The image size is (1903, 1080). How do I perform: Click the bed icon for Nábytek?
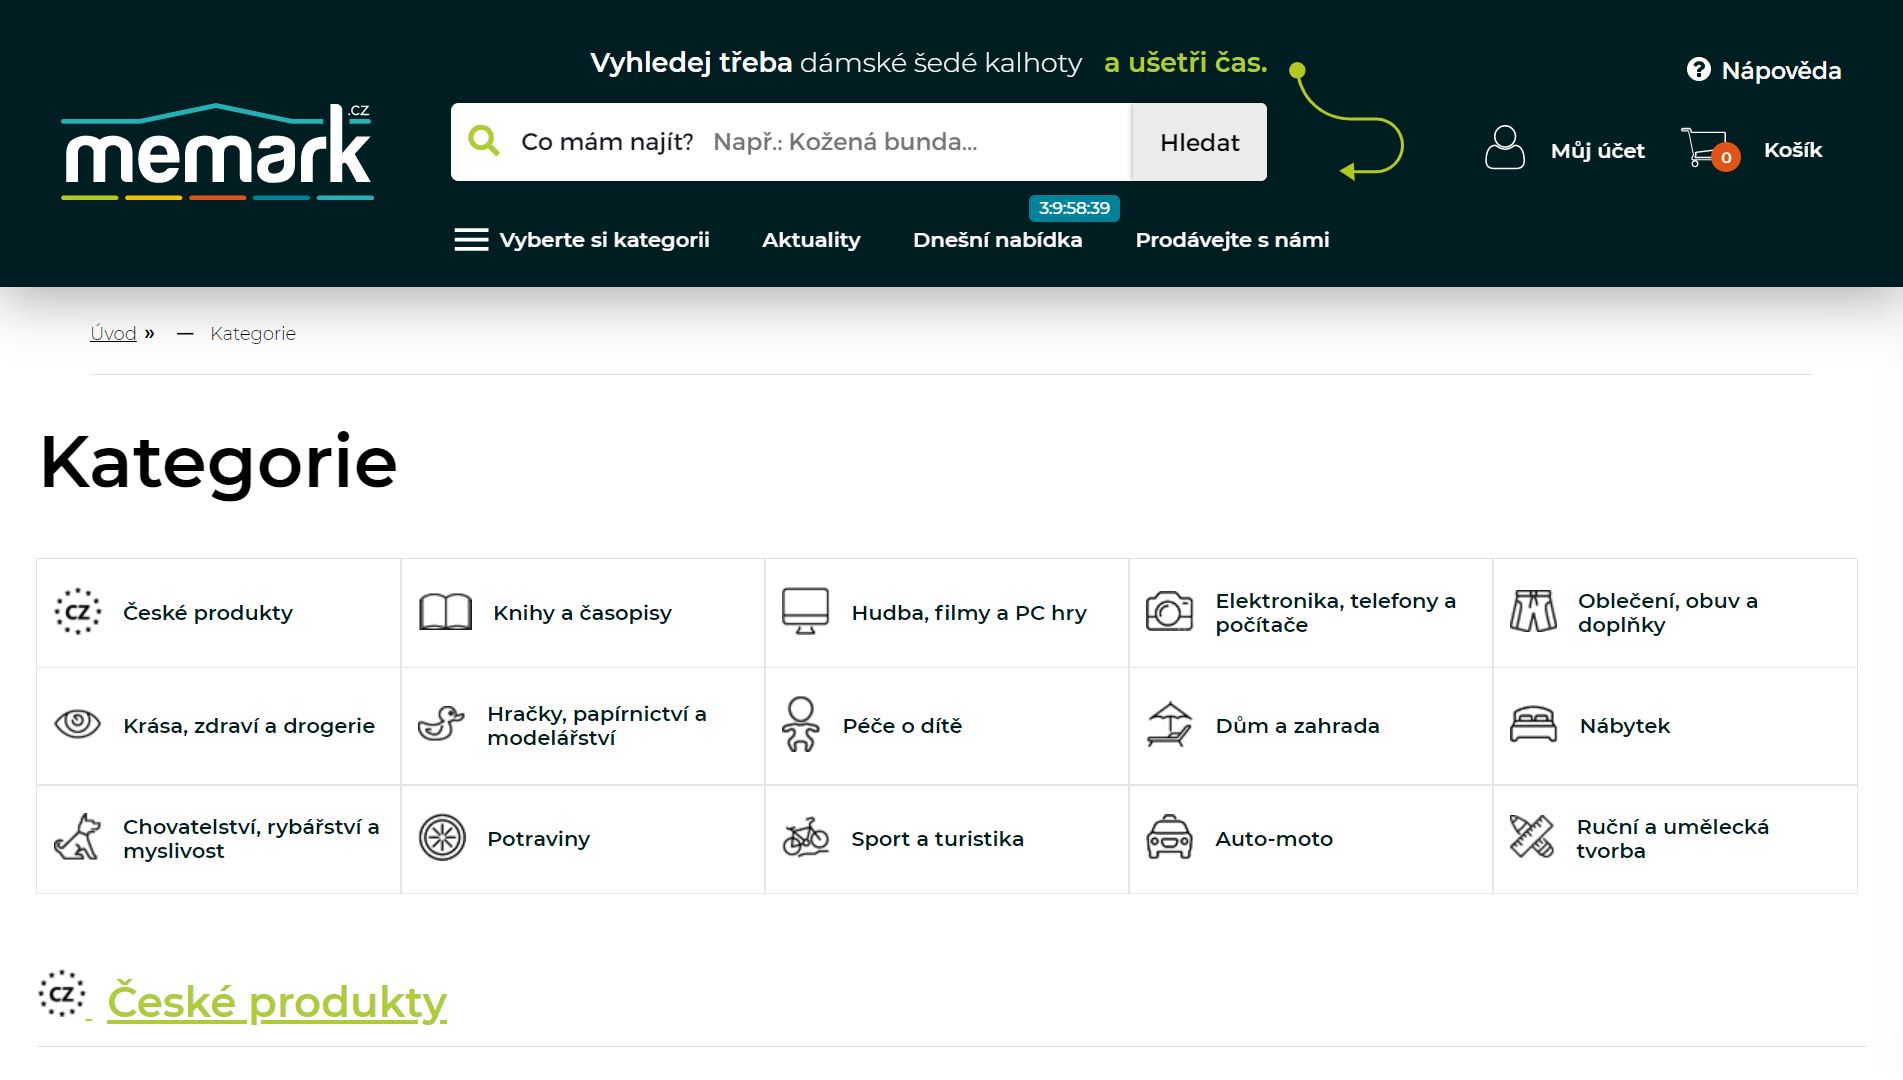1533,725
